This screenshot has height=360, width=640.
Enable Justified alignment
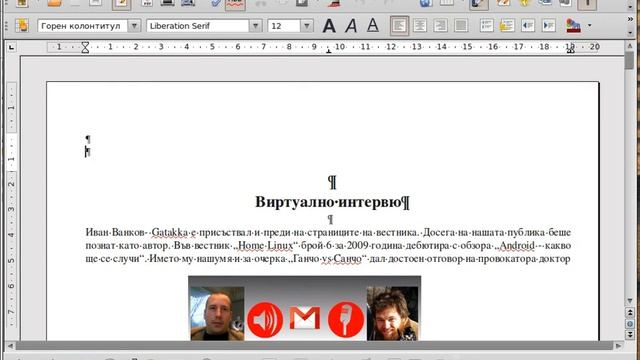[461, 26]
